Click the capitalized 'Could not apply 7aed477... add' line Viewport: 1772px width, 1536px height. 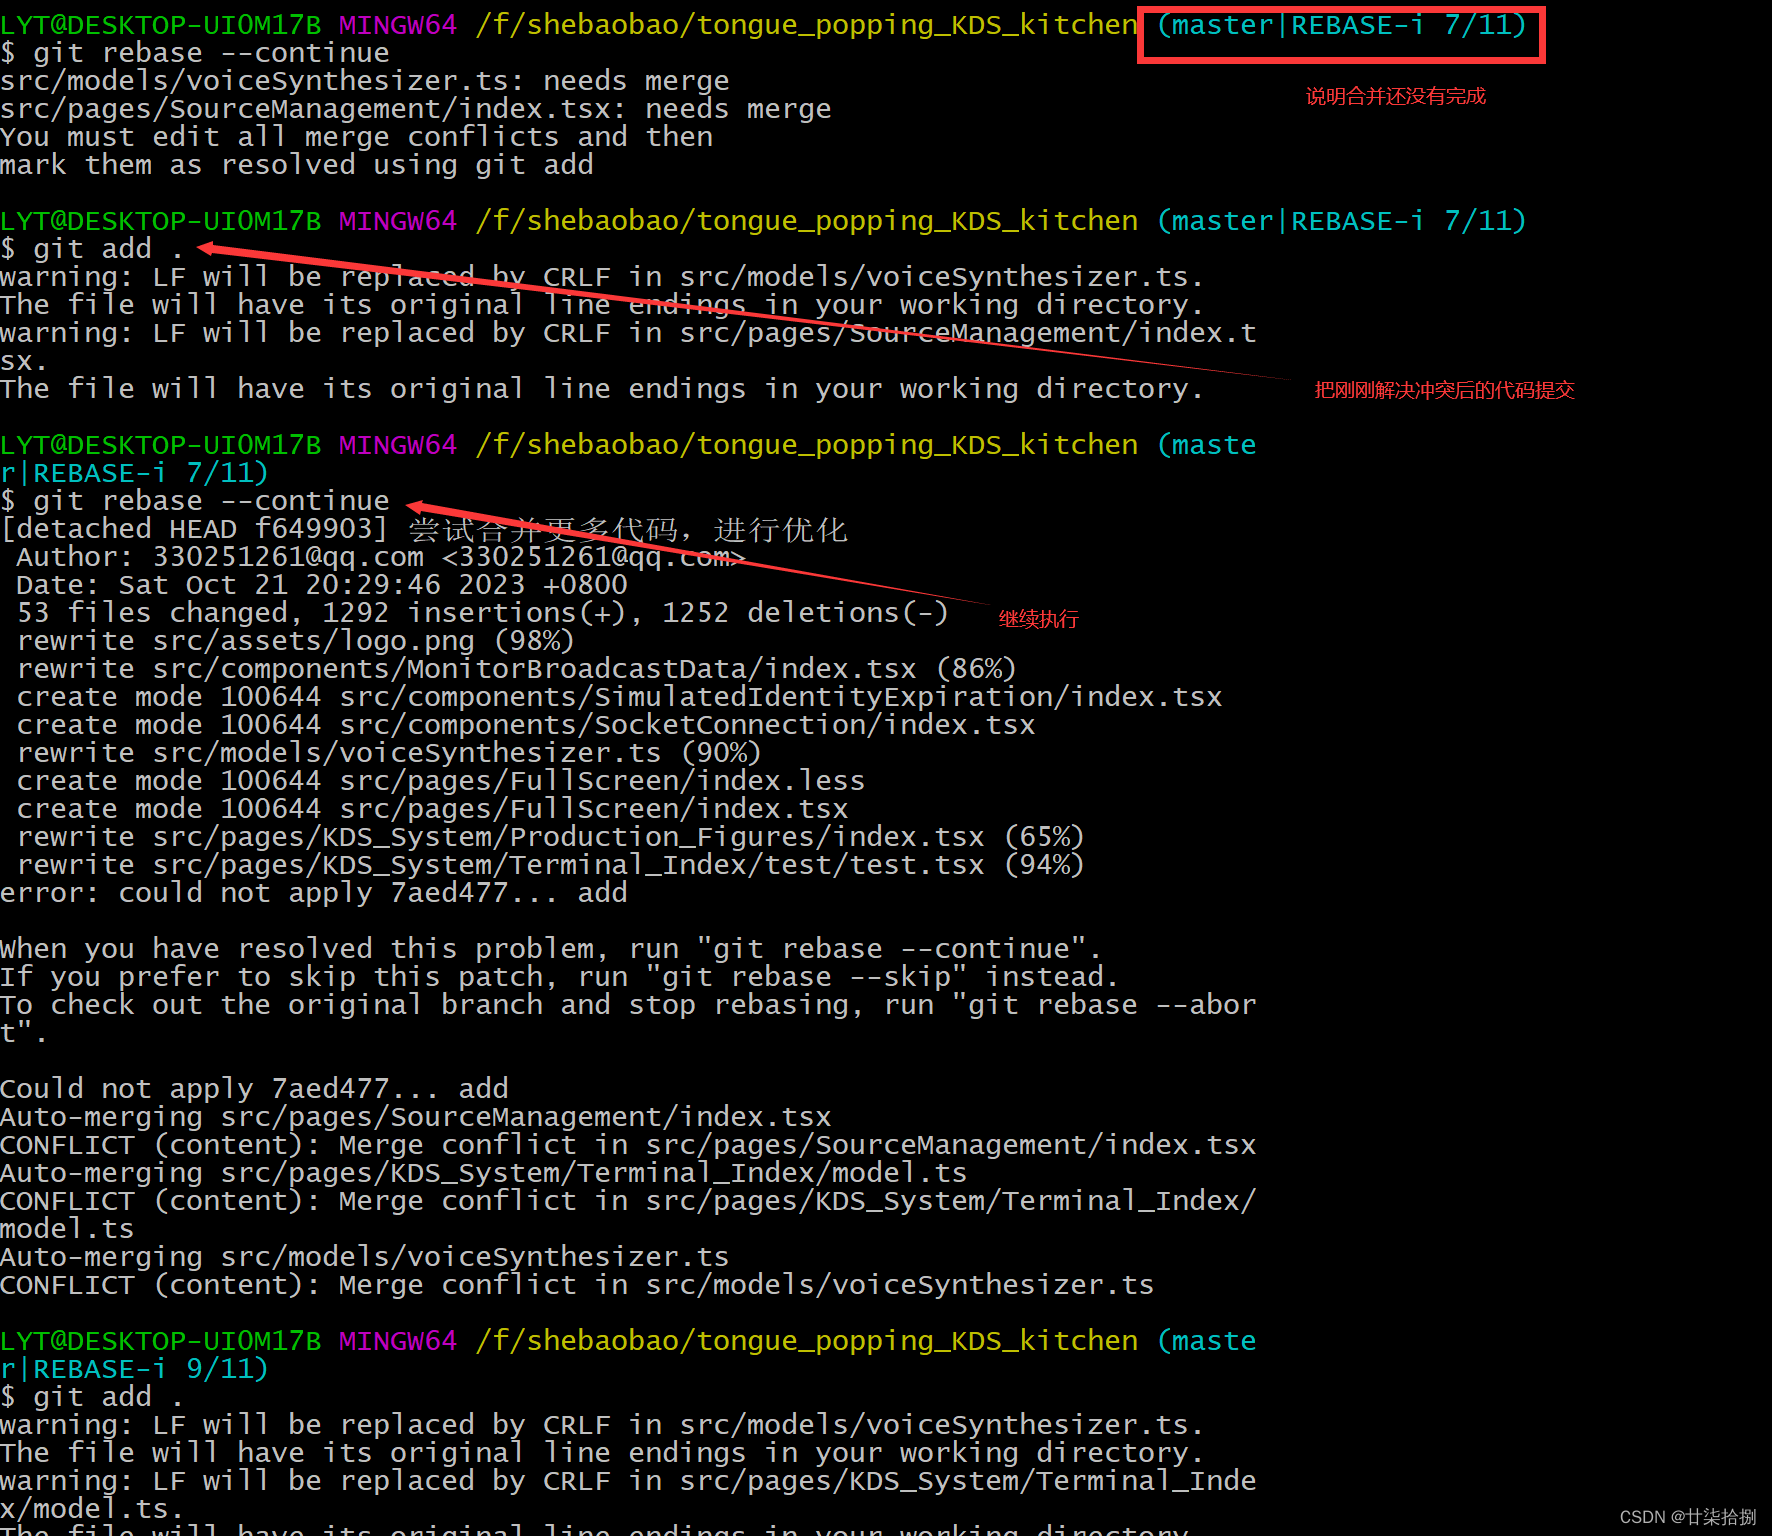254,1089
